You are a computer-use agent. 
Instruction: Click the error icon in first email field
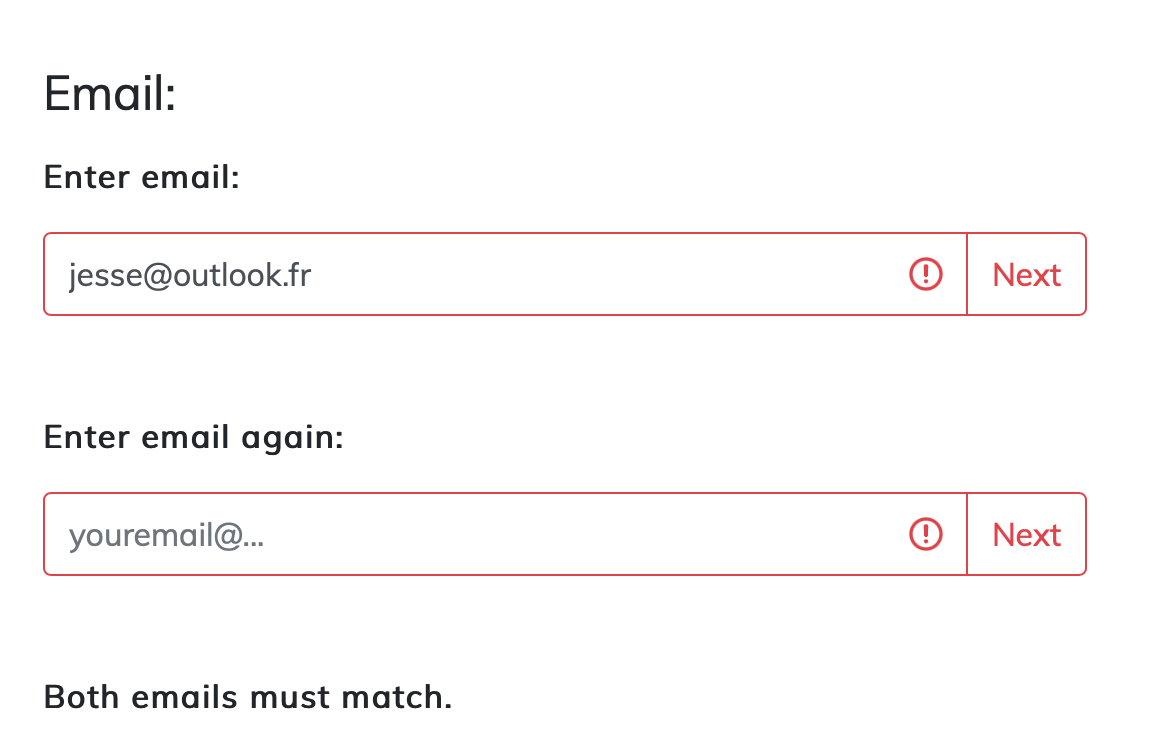click(926, 274)
